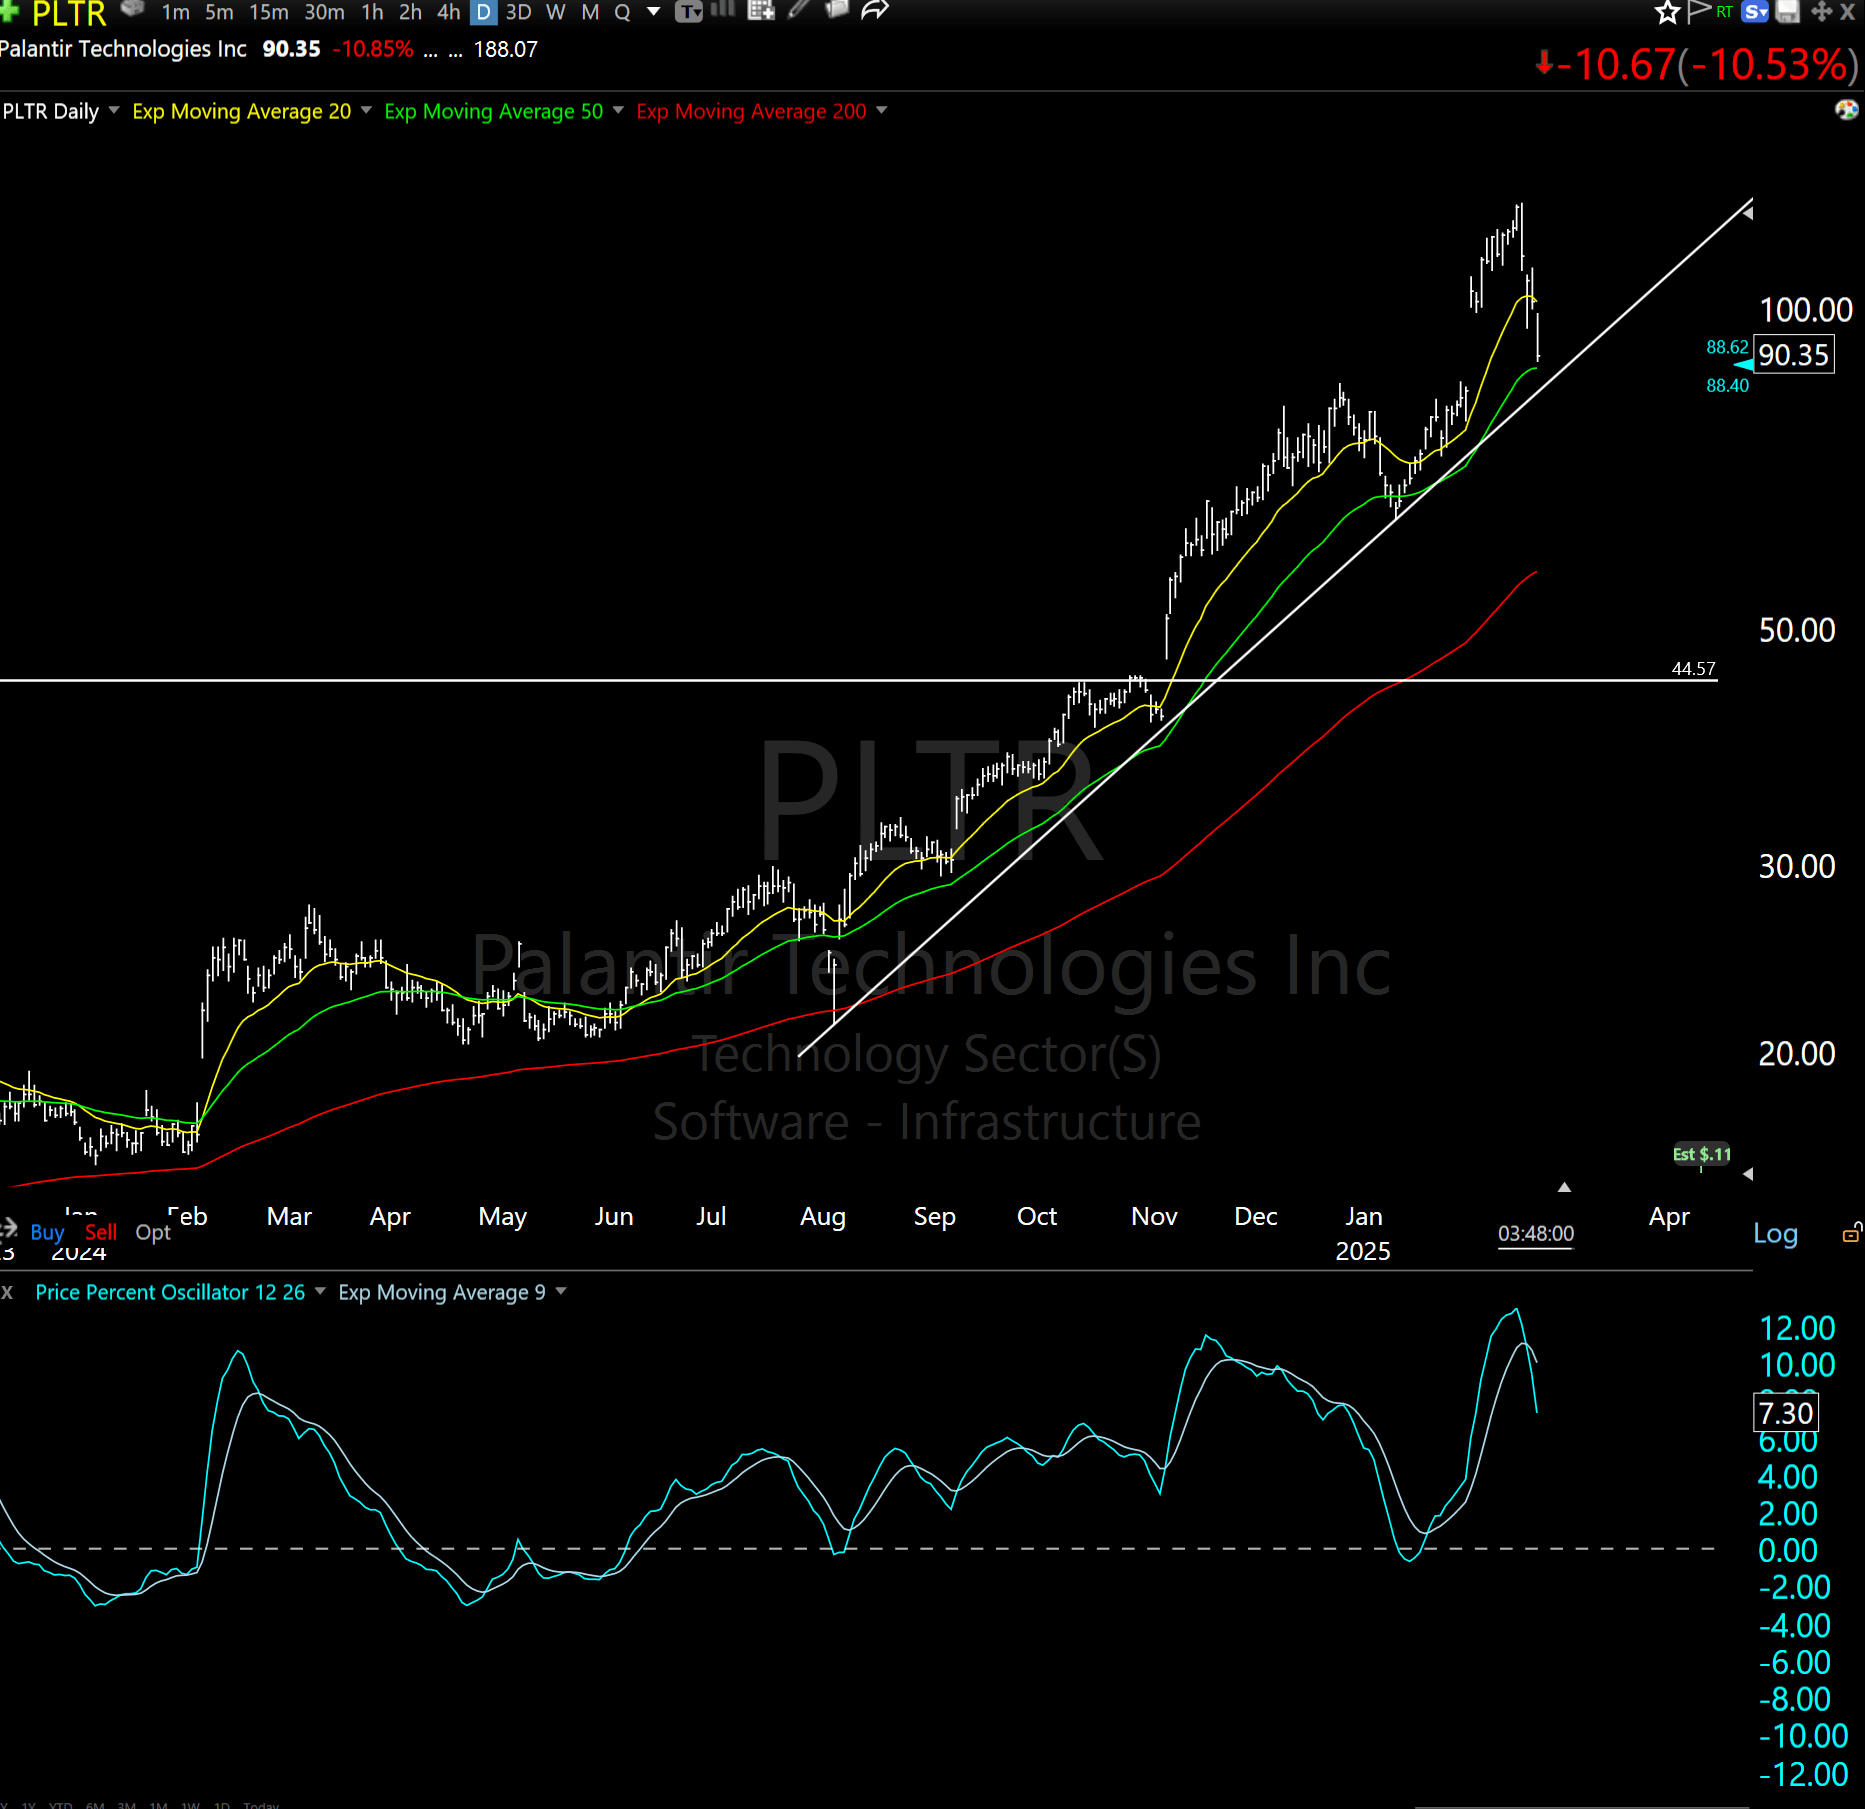Open the text tool T icon
Viewport: 1865px width, 1809px height.
pos(689,11)
